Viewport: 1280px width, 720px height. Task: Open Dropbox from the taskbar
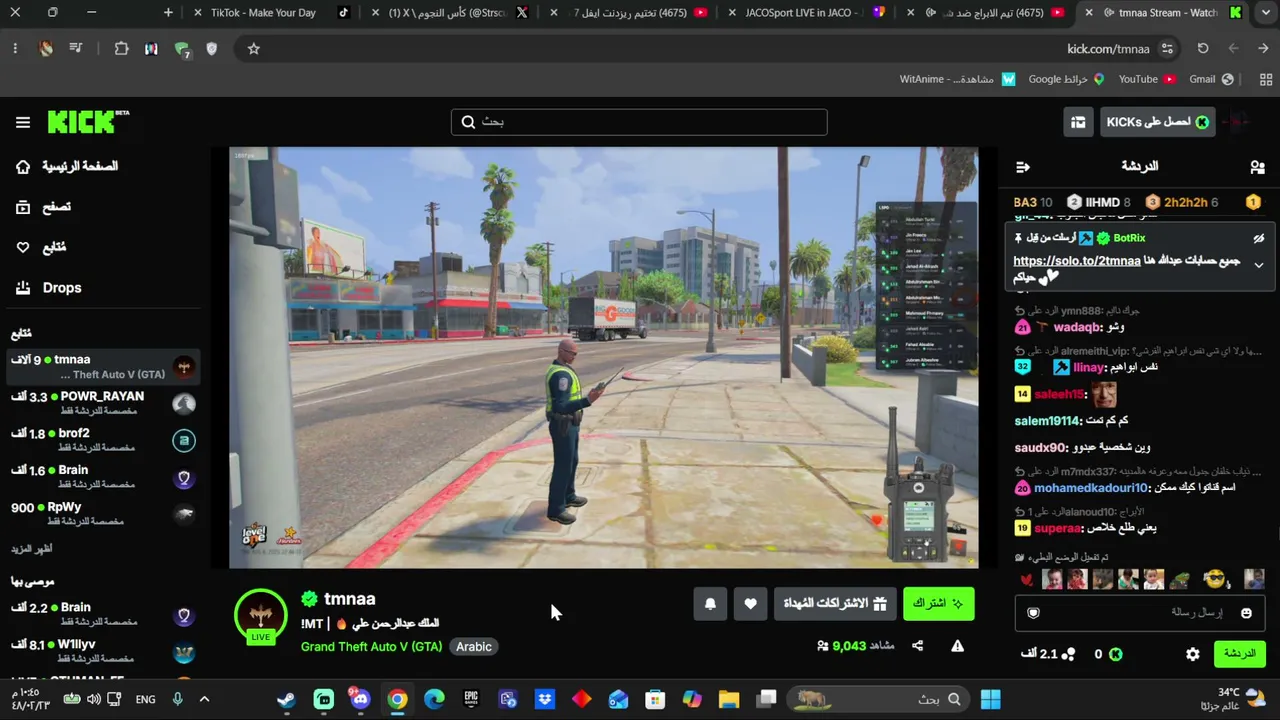(x=545, y=699)
